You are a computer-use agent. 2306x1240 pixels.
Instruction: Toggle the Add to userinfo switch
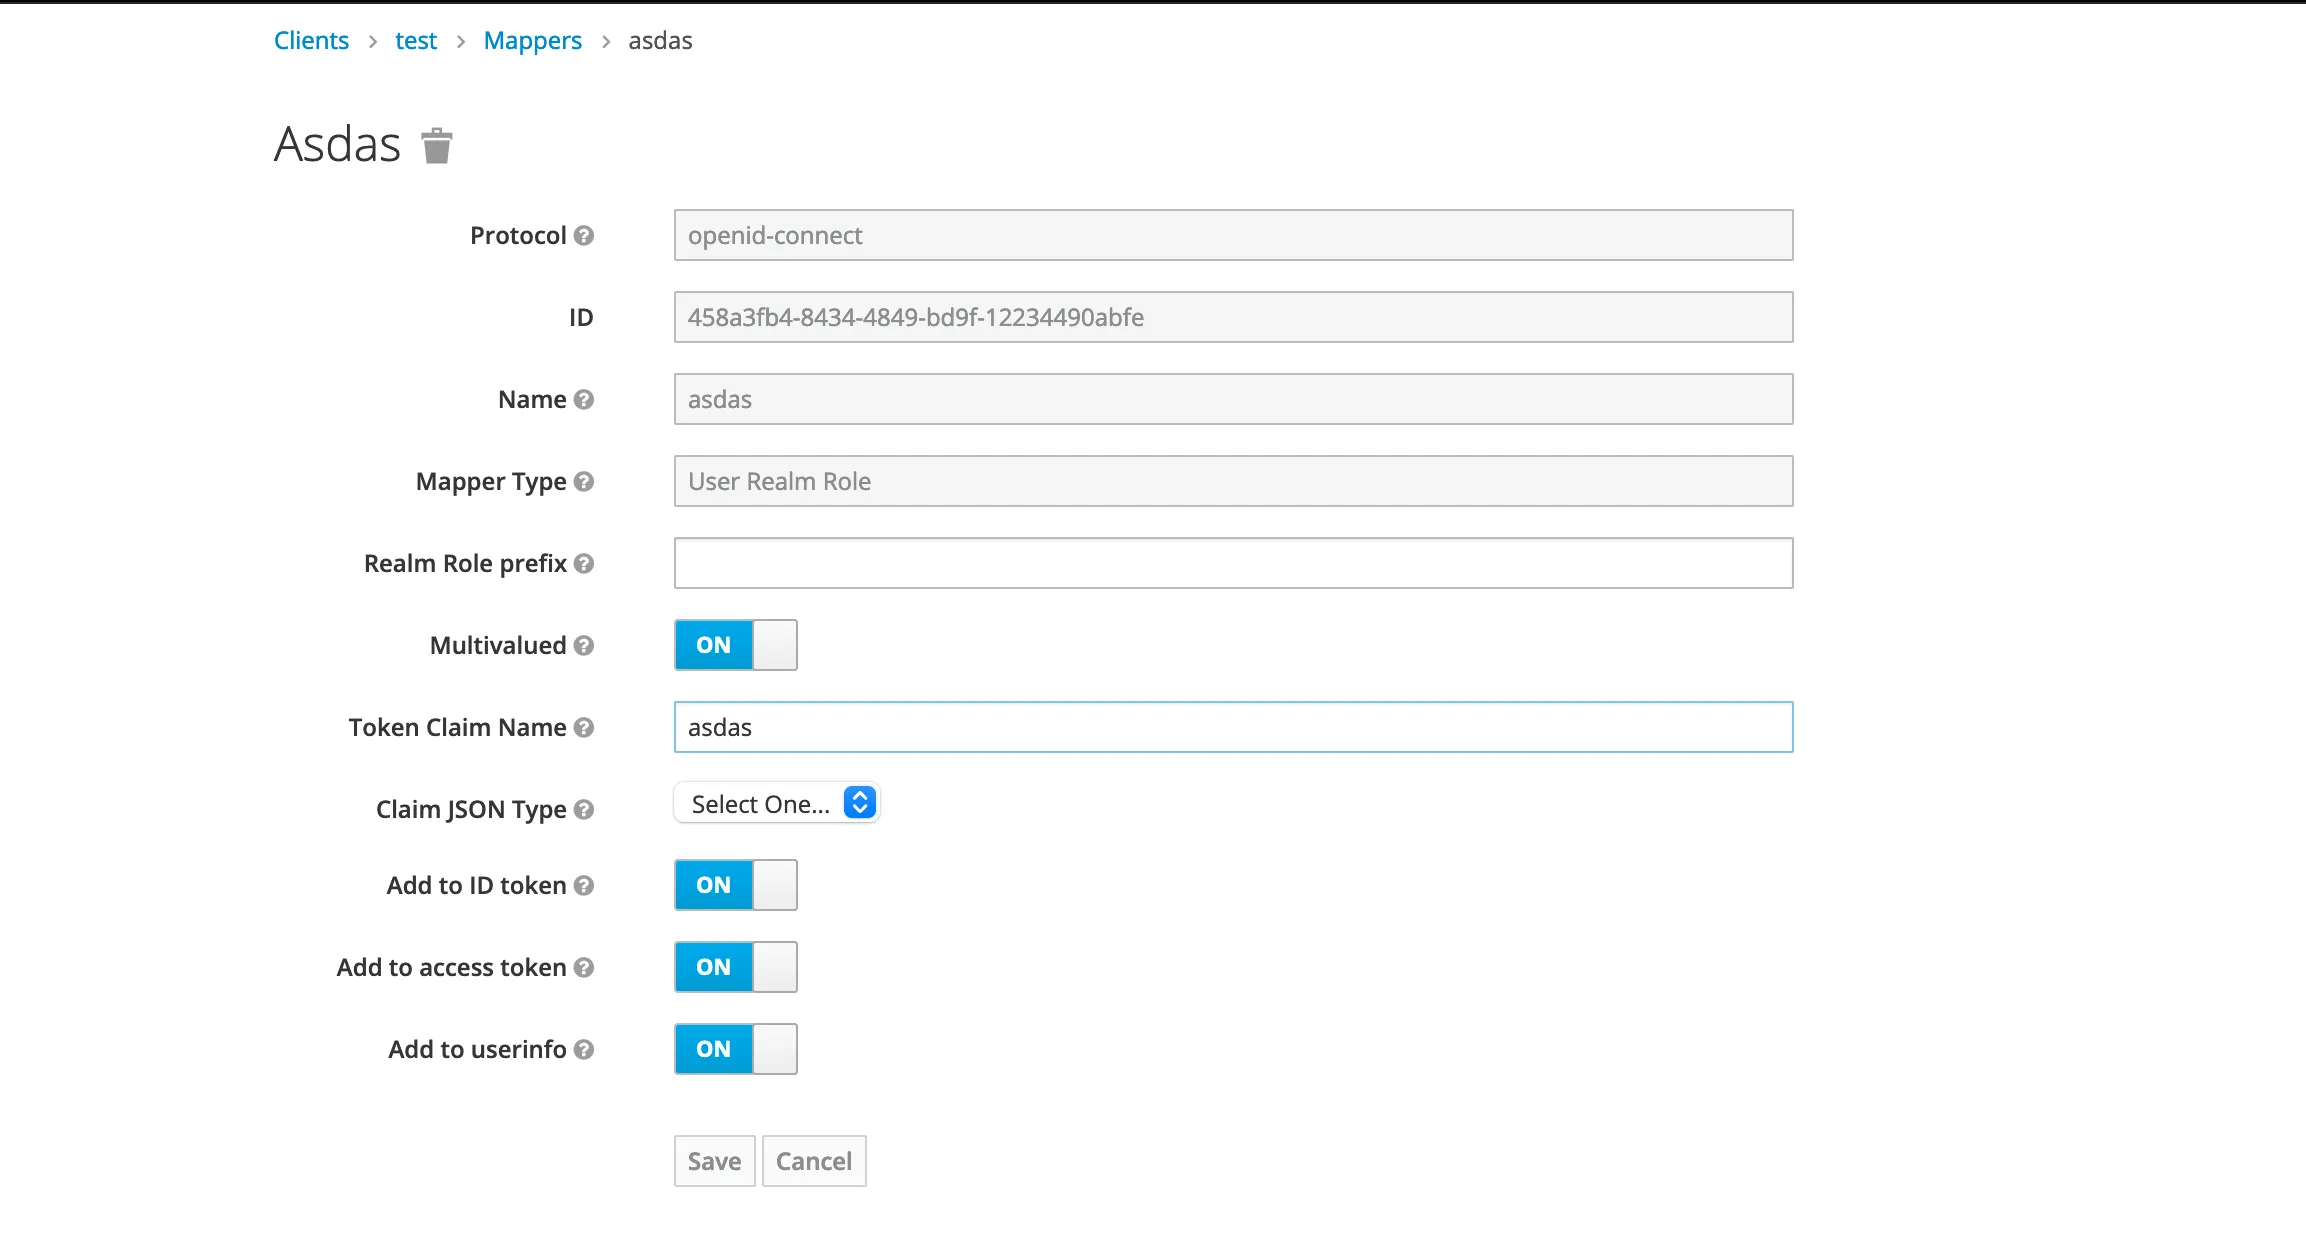(735, 1049)
